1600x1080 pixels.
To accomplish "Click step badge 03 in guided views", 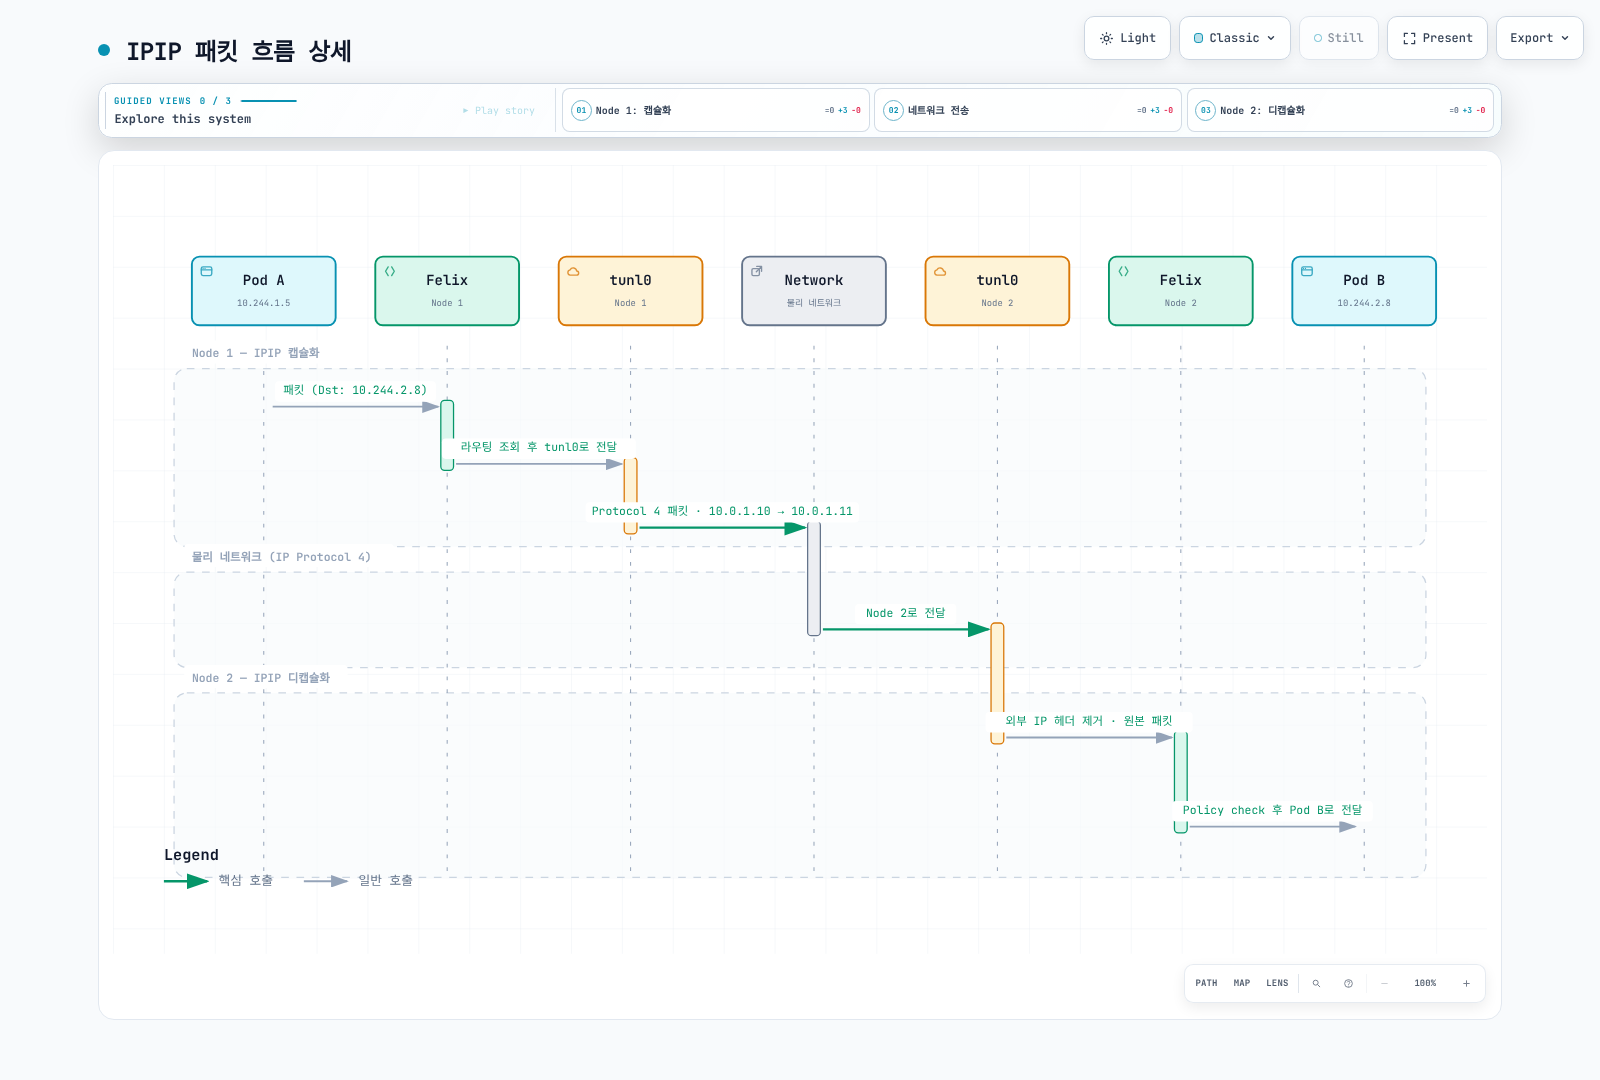I will tap(1206, 110).
